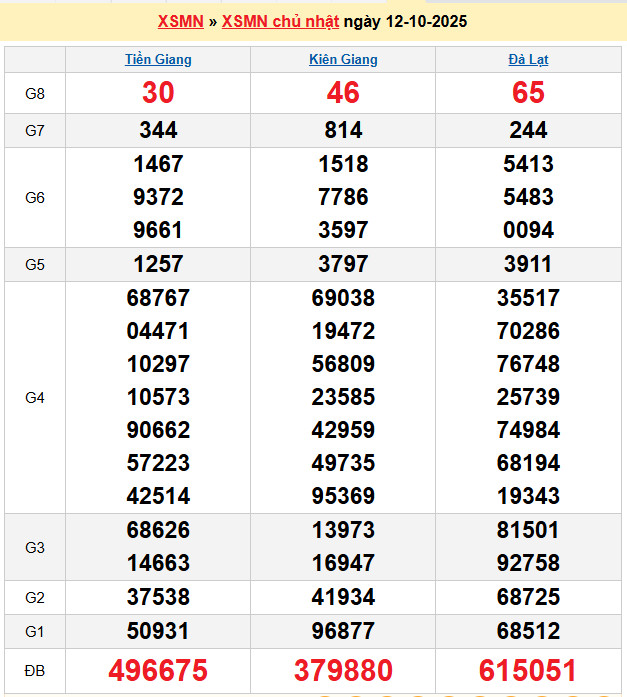Click the G8 row label

click(35, 93)
